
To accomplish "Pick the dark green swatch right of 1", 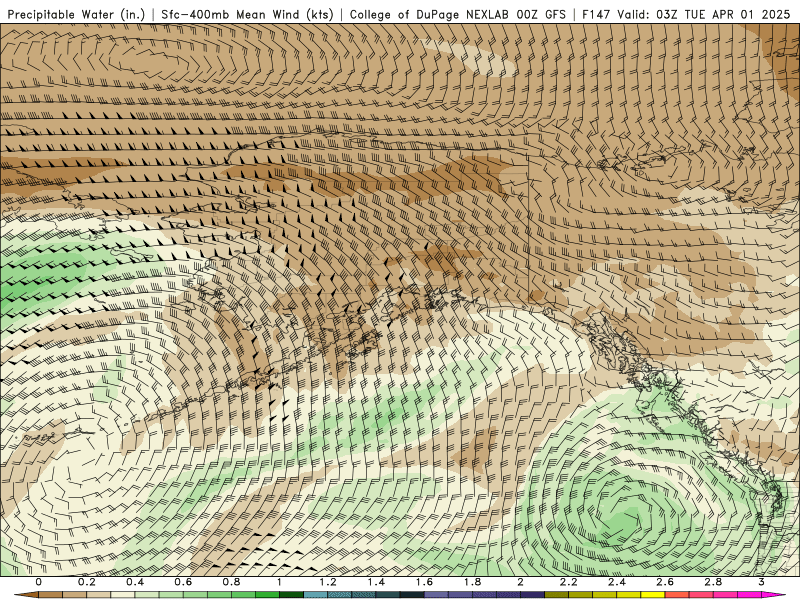I will point(291,594).
